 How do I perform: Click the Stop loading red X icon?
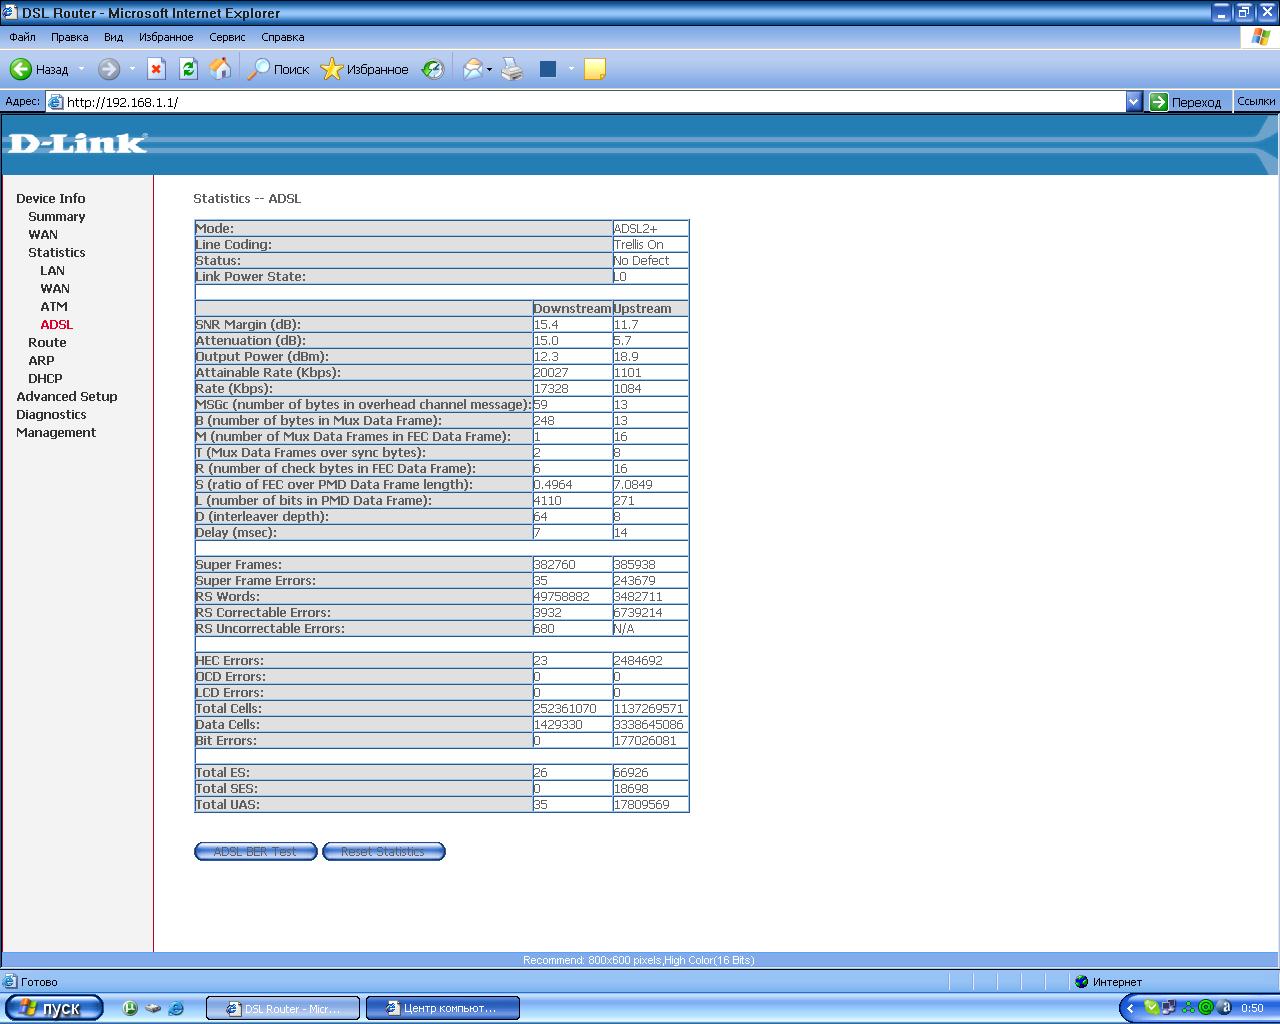tap(156, 69)
